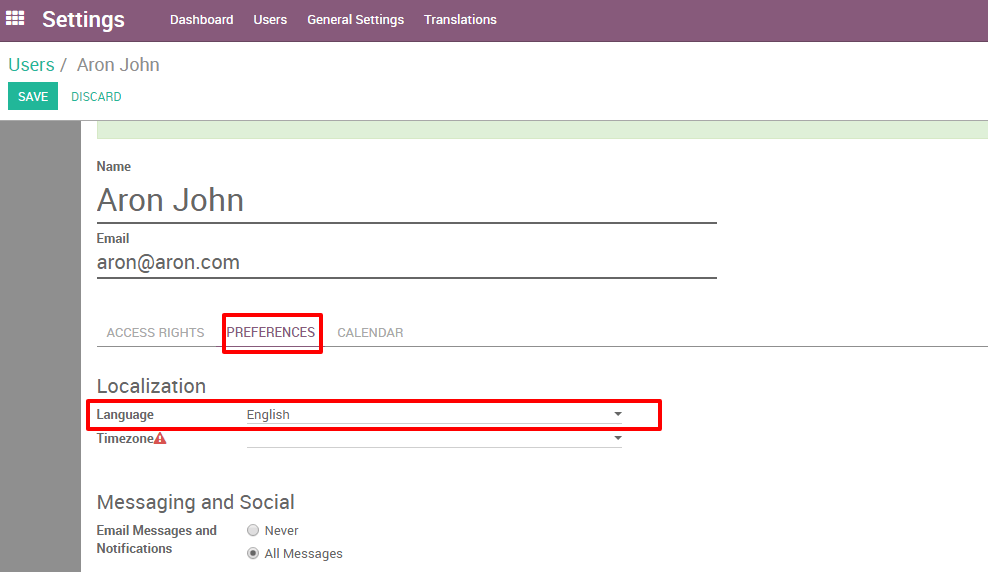
Task: Click the red Timezone warning icon
Action: [x=160, y=438]
